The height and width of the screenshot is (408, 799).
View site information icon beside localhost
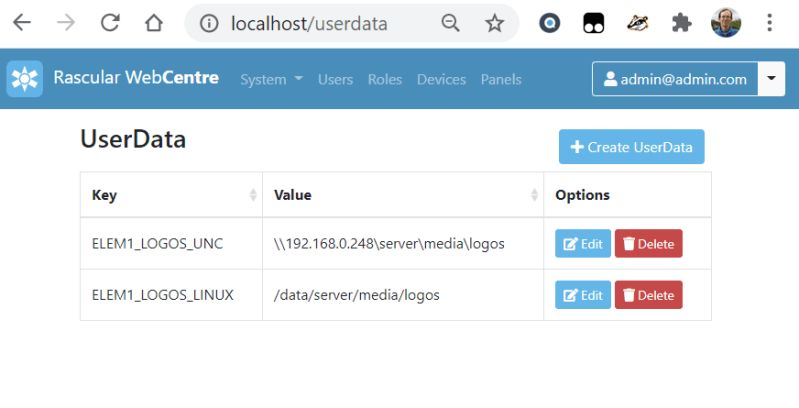209,23
